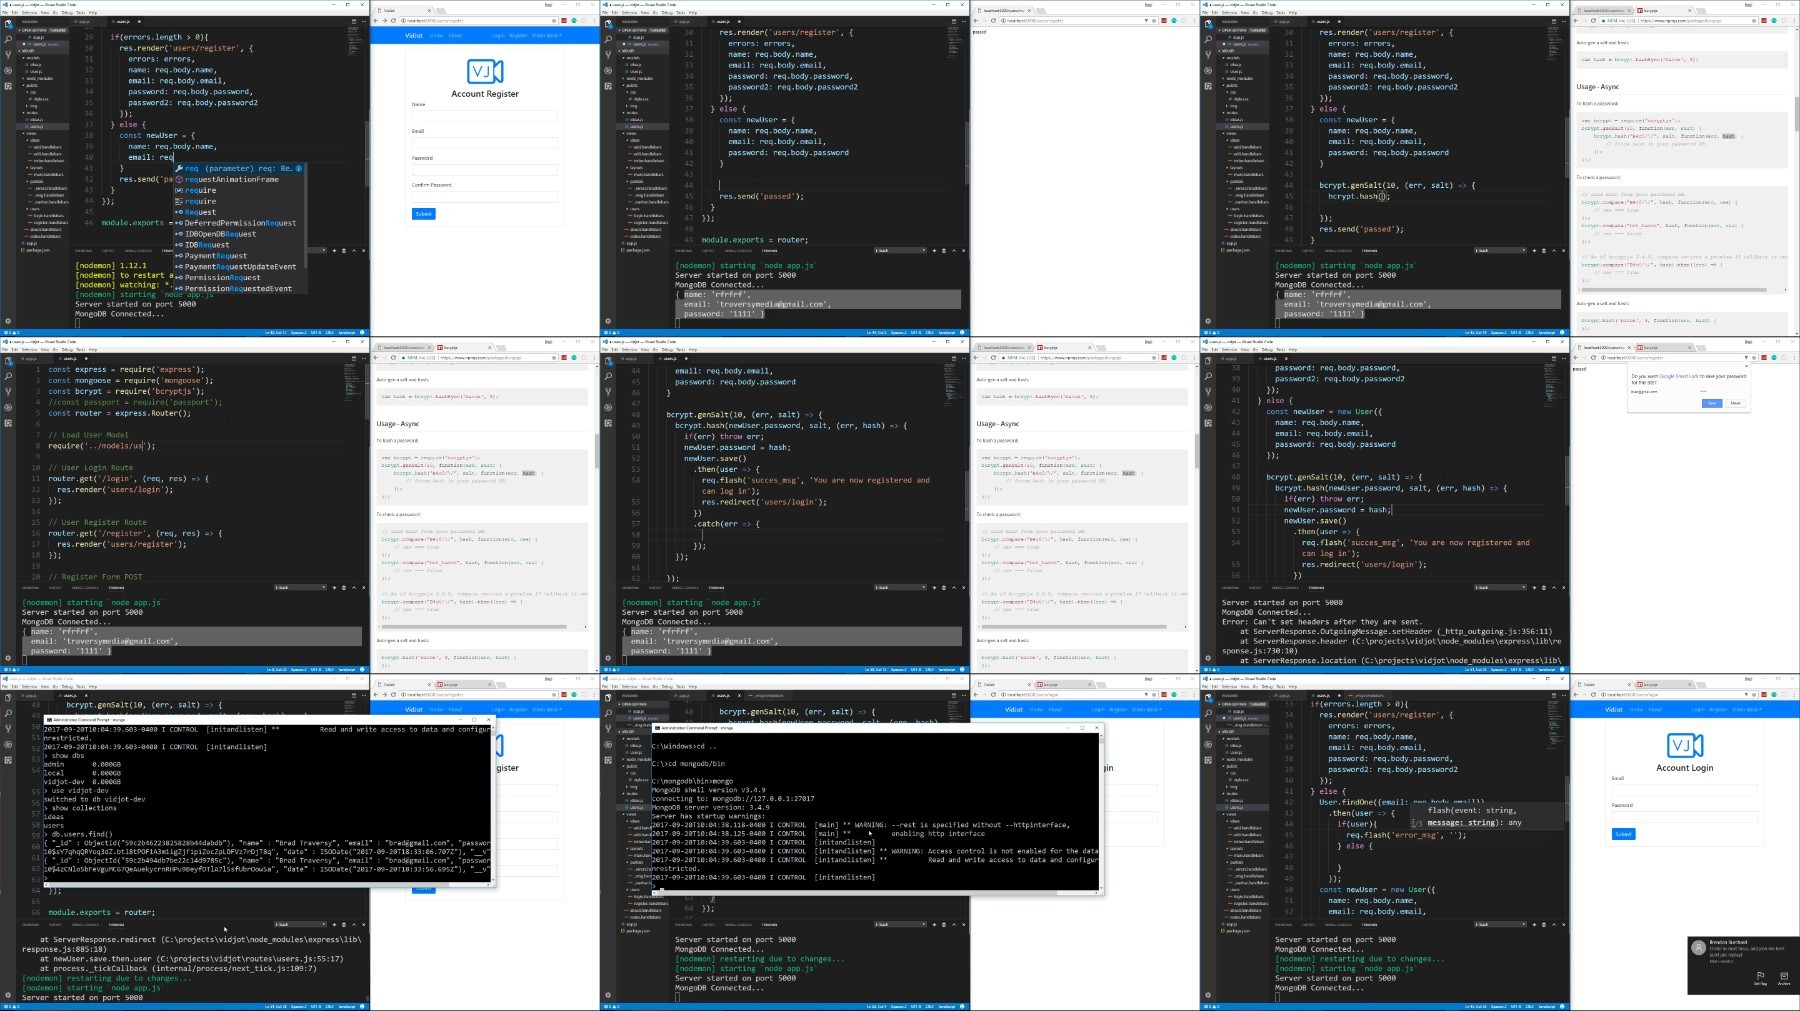Switch to bcryptjs tab beside Account Login page
The image size is (1800, 1011).
pyautogui.click(x=1650, y=685)
